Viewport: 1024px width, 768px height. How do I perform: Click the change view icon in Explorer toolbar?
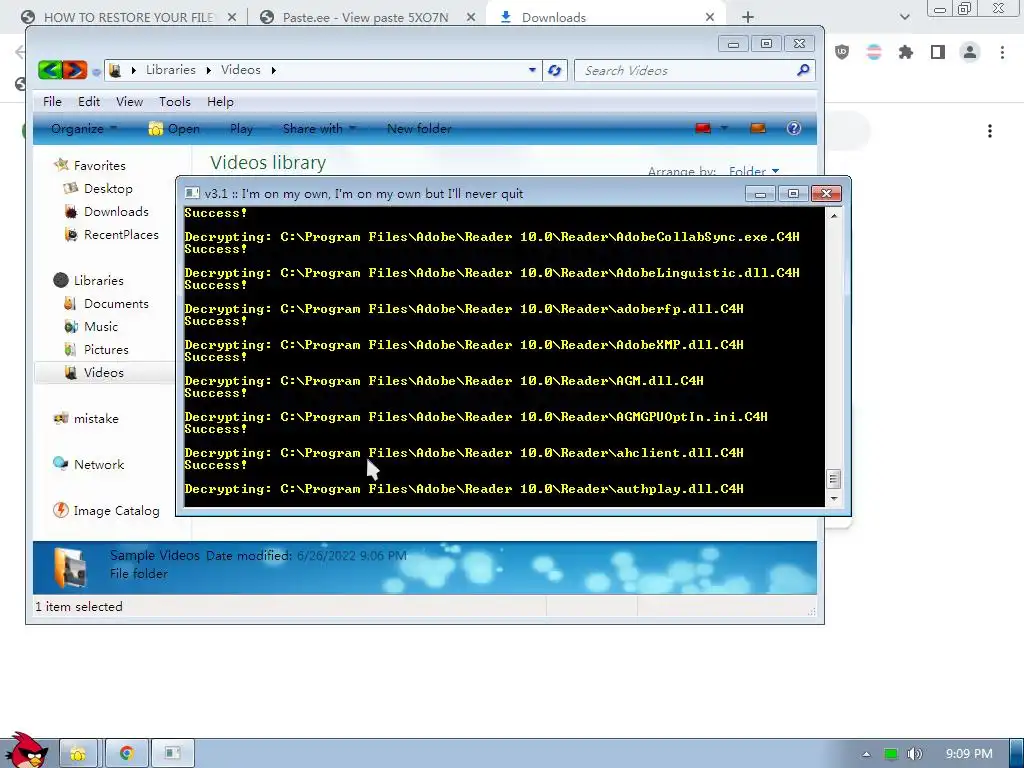click(x=703, y=128)
